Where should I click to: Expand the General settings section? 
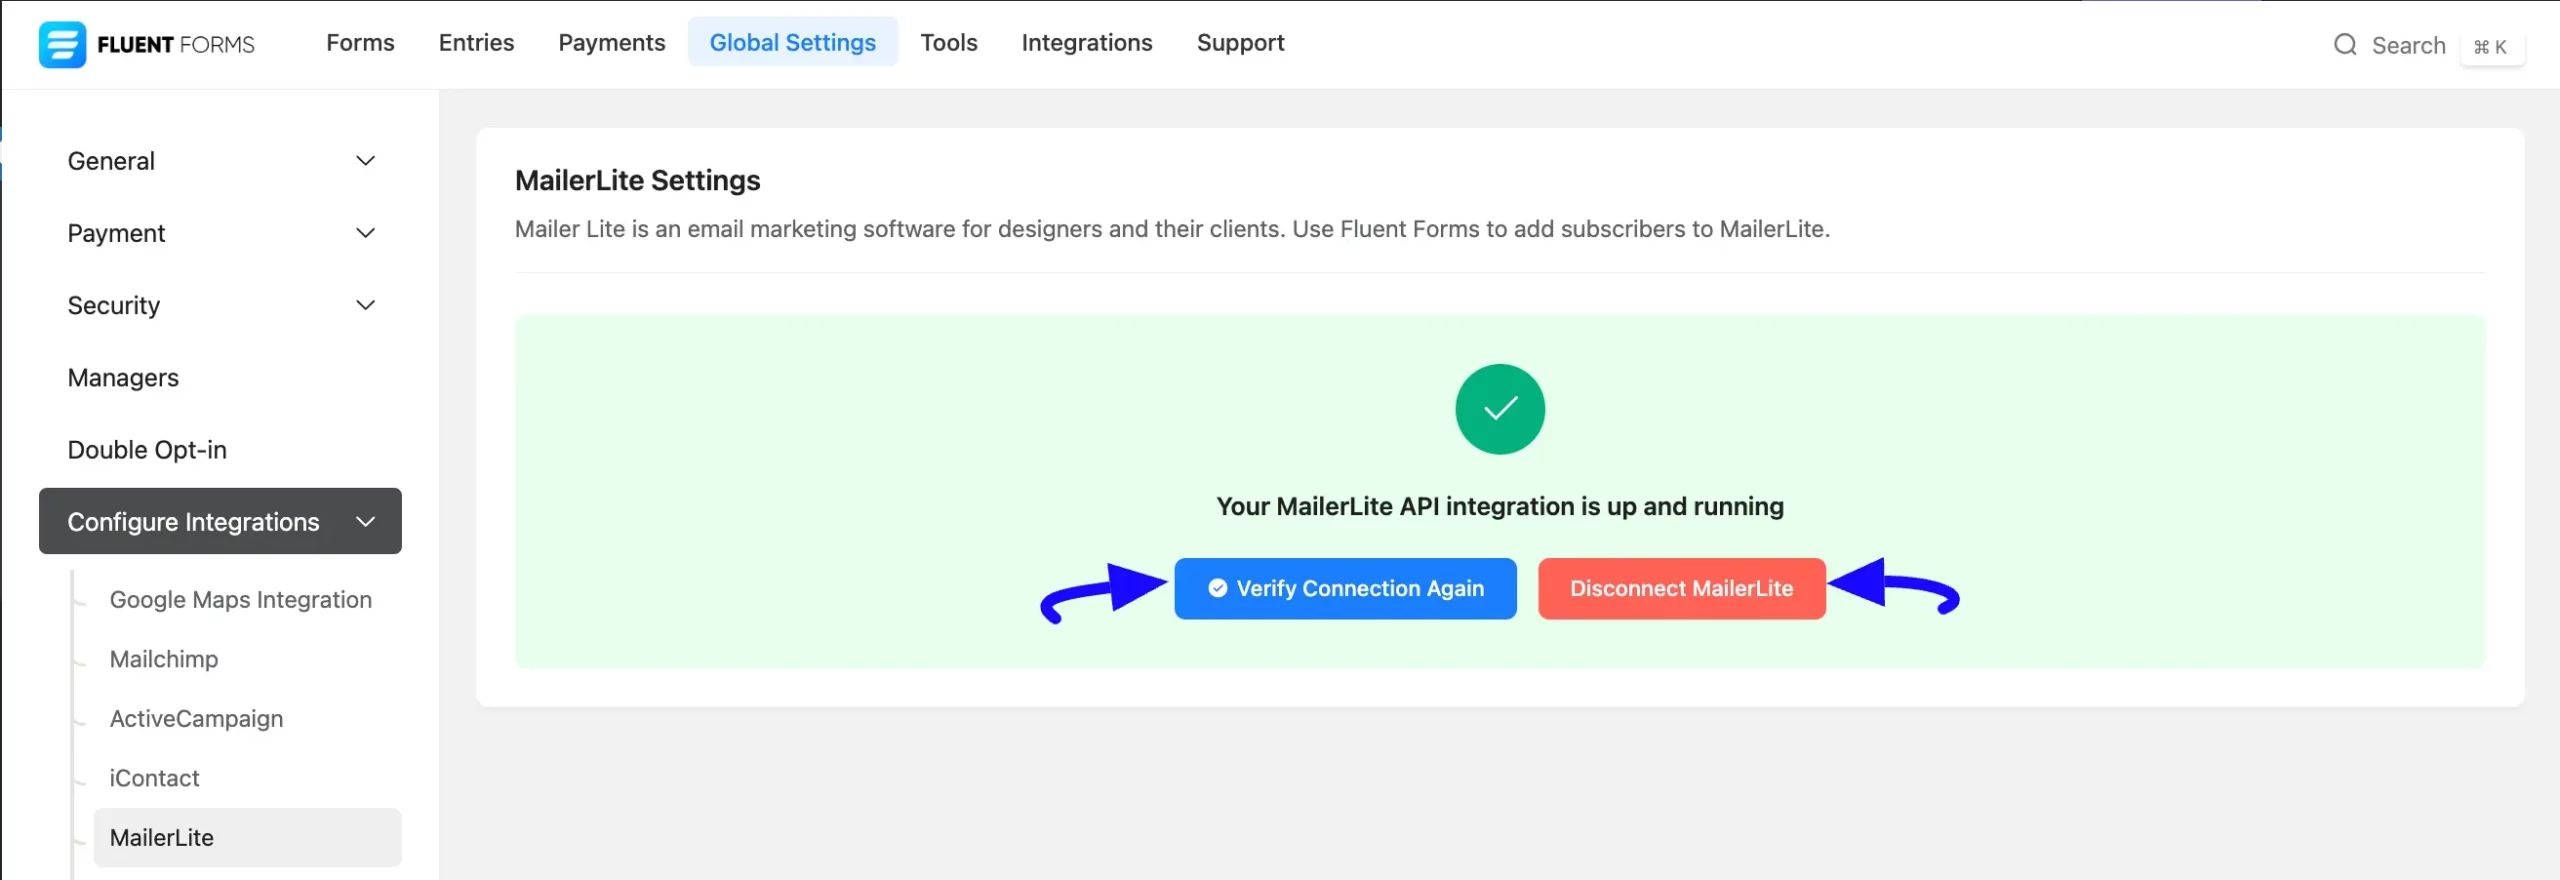coord(220,161)
